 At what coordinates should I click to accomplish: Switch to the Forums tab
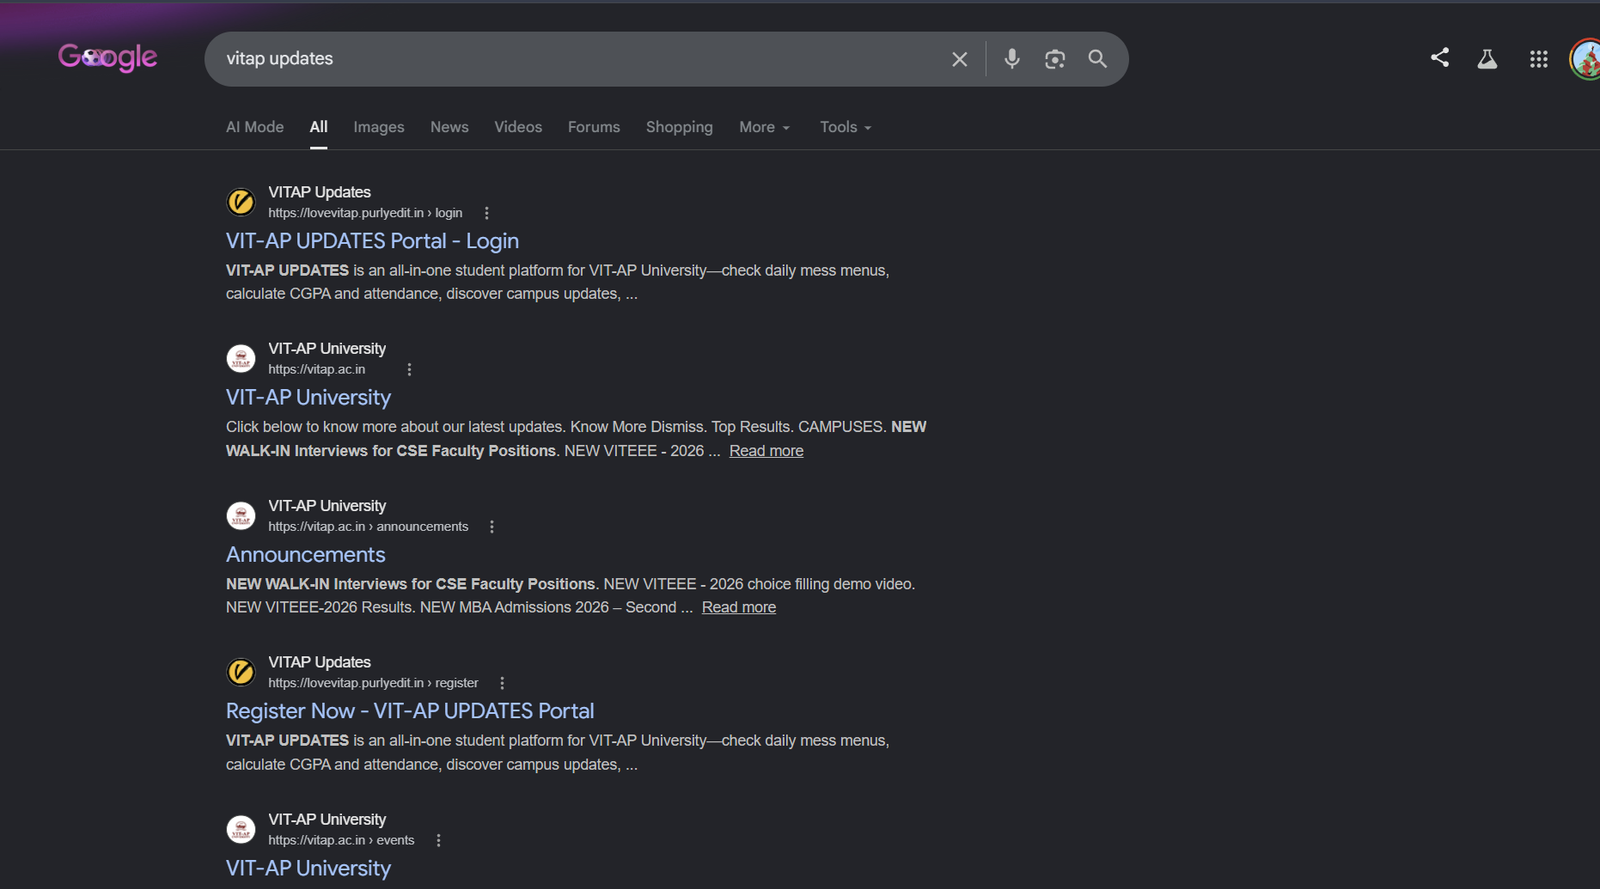click(x=594, y=127)
